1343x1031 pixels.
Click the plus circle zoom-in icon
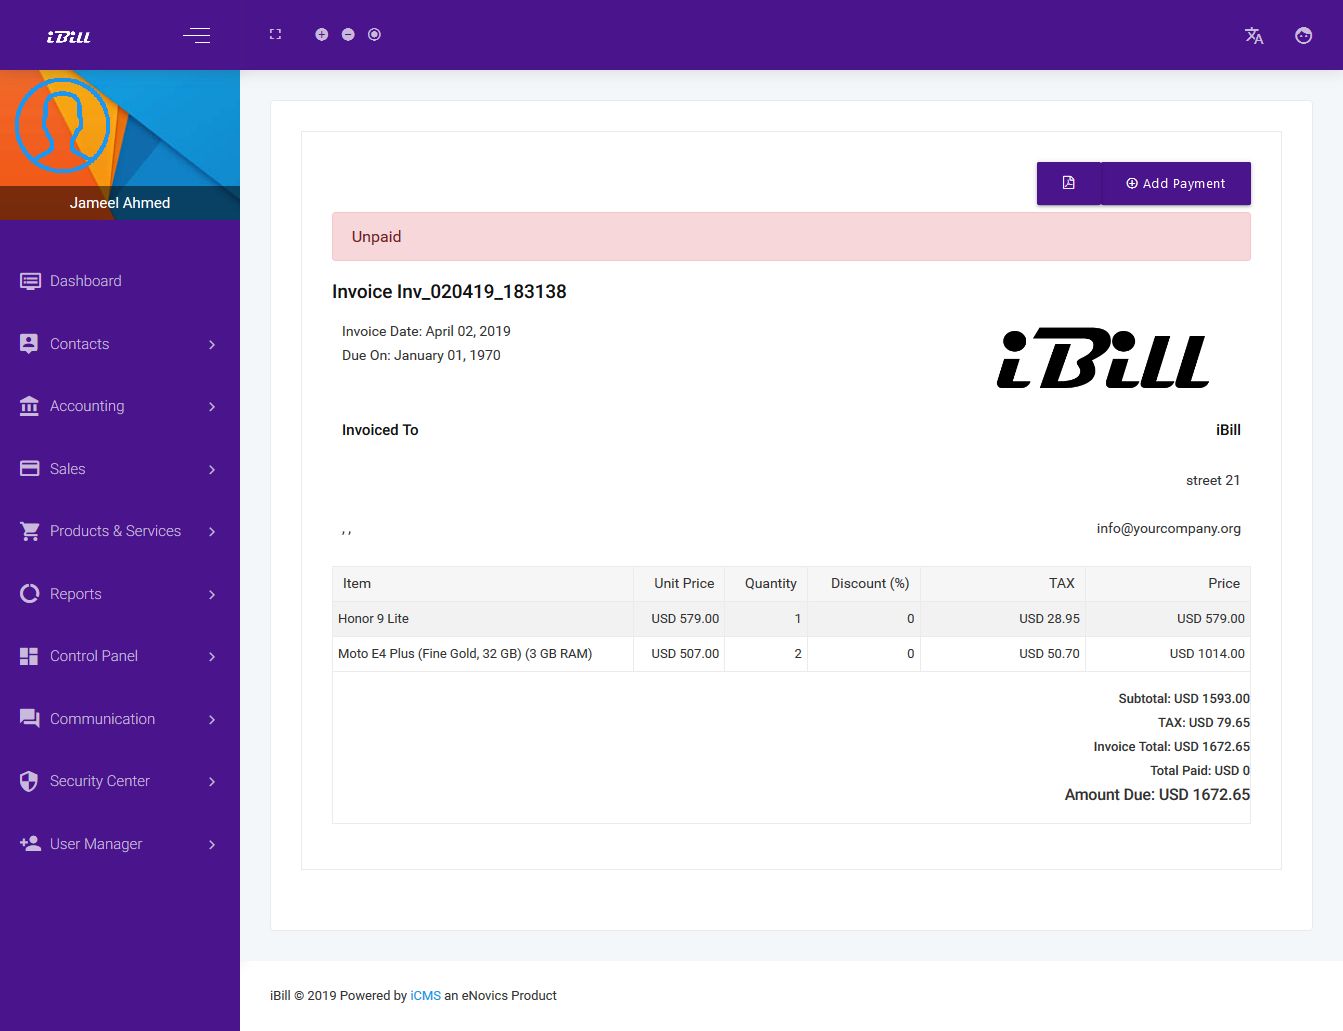tap(321, 34)
